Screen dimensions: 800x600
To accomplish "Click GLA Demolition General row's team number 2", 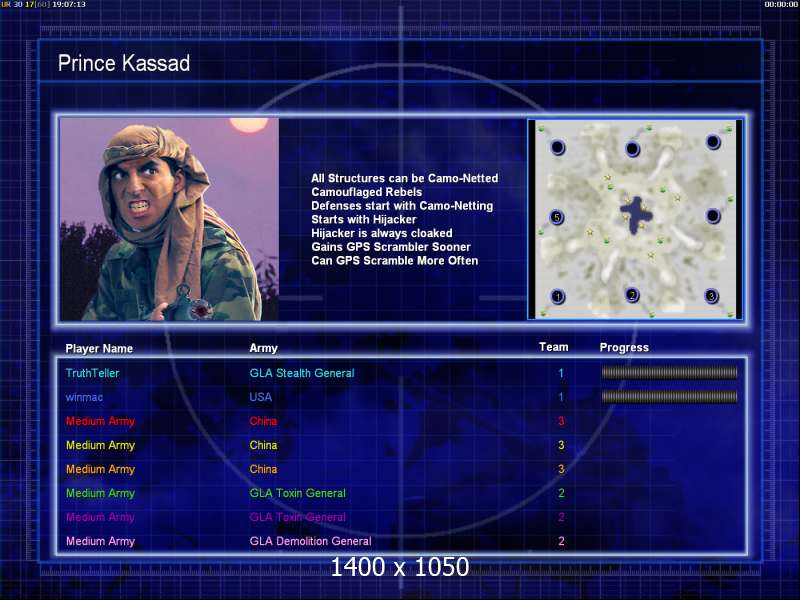I will coord(561,541).
